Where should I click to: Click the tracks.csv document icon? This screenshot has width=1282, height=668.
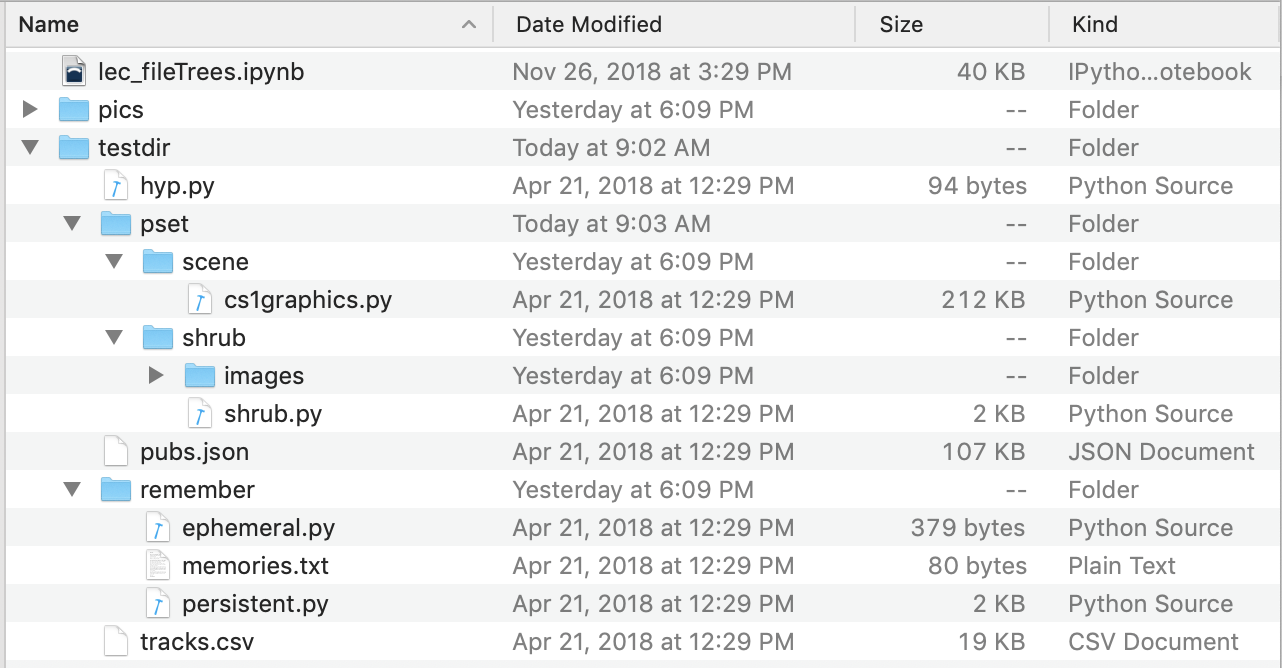[x=116, y=642]
